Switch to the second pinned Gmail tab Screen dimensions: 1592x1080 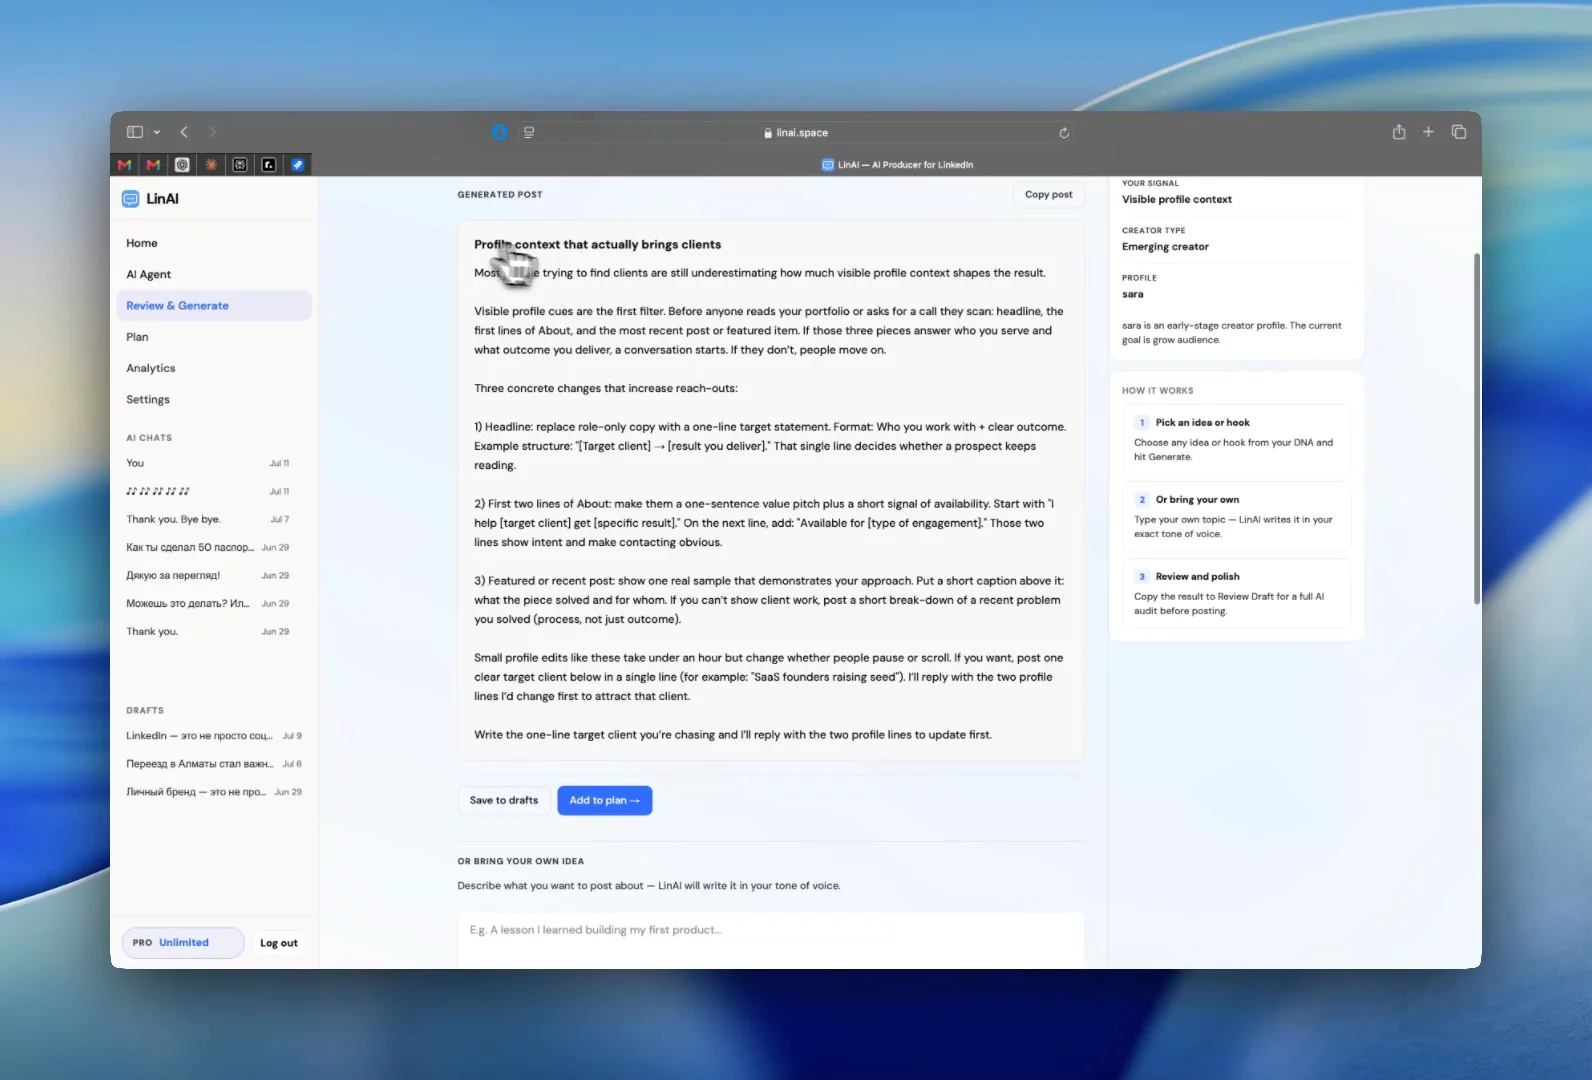pos(153,165)
